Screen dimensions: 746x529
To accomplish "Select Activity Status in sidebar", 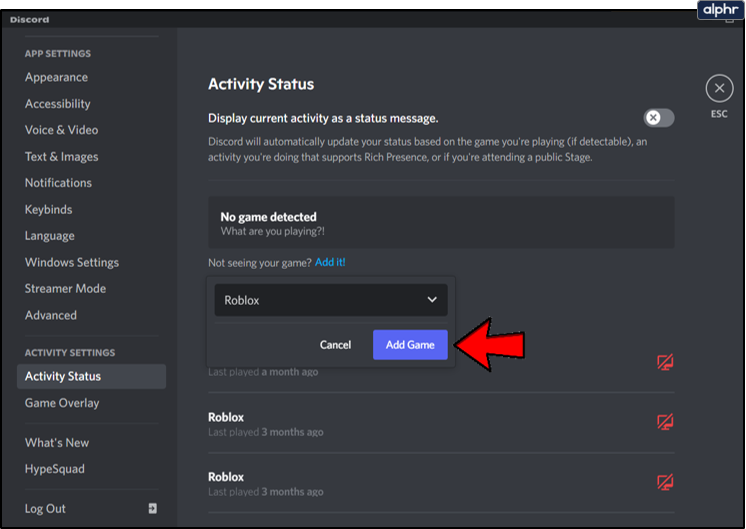I will click(63, 377).
